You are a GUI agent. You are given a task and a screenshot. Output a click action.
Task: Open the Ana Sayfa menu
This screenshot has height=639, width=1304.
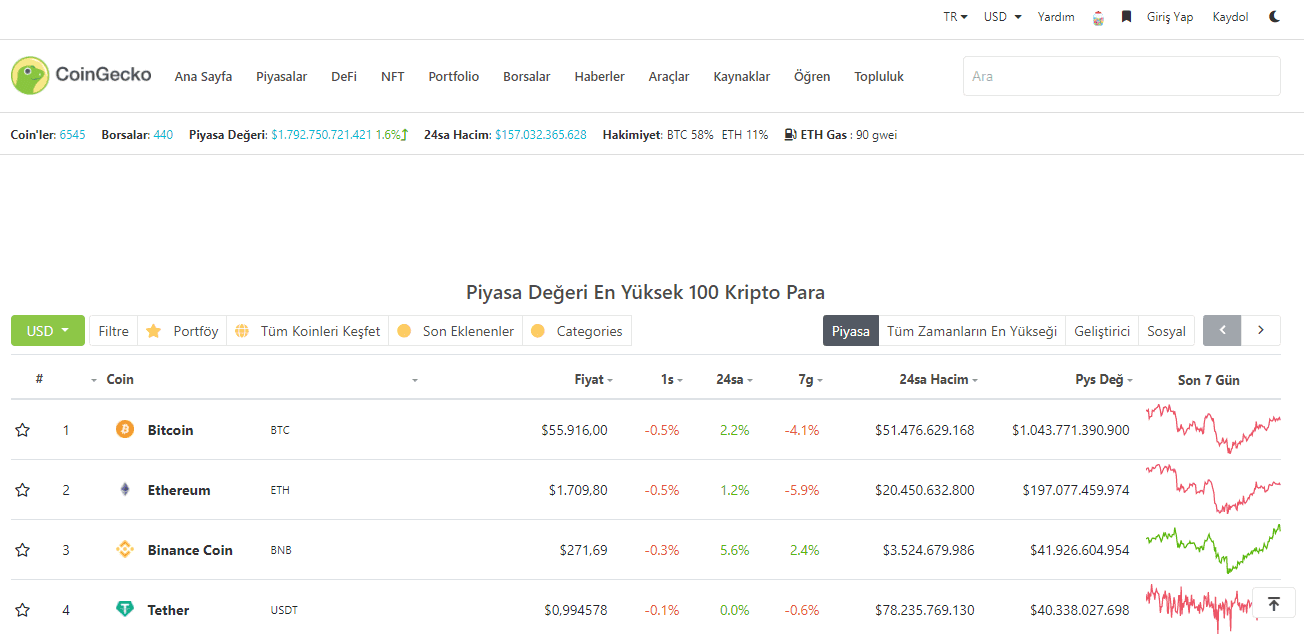point(203,76)
